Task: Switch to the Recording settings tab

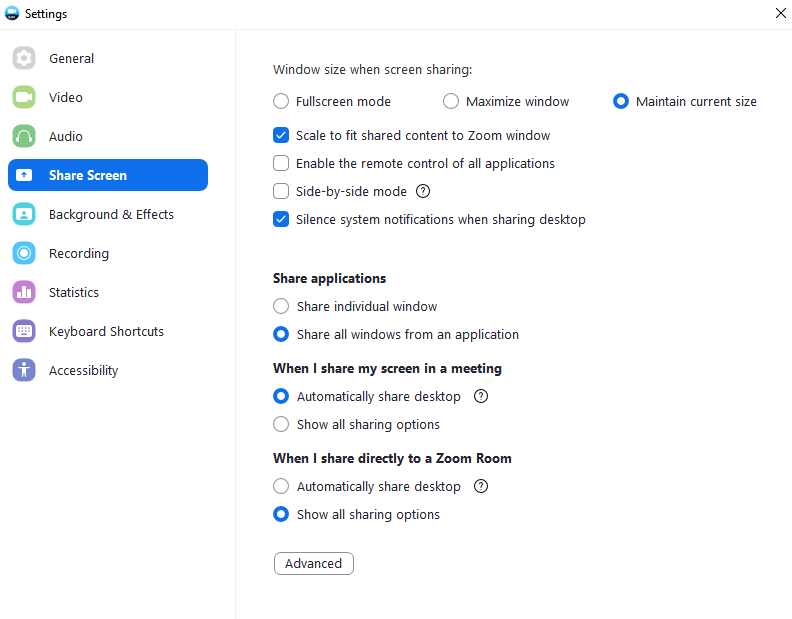Action: pyautogui.click(x=79, y=253)
